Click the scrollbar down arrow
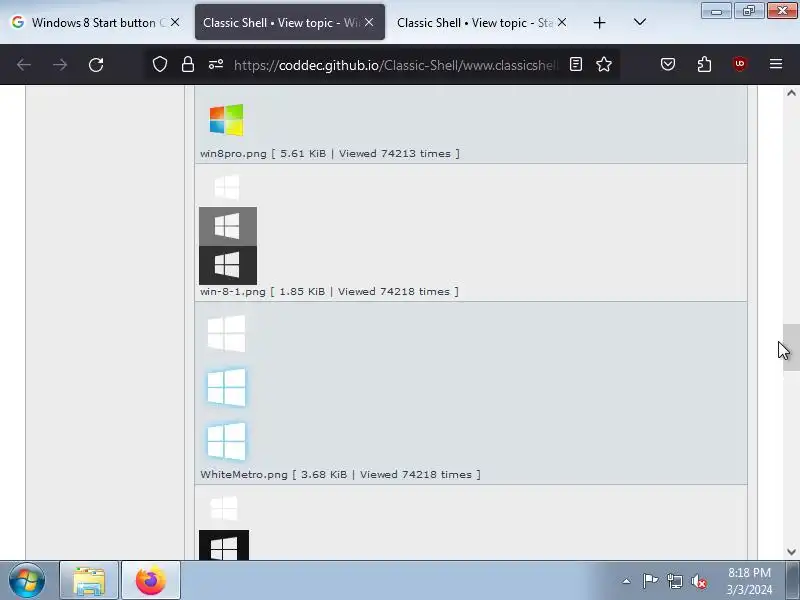Screen dimensions: 800x600 point(791,552)
